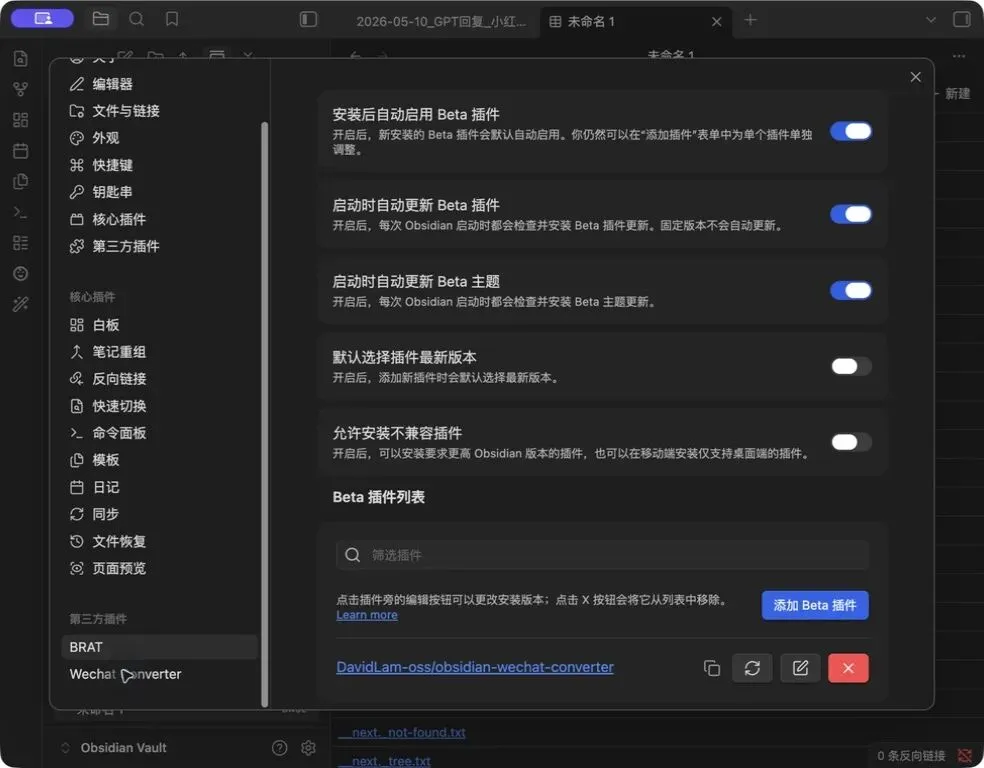This screenshot has height=768, width=984.
Task: Toggle the left sidebar icon
Action: tap(308, 19)
